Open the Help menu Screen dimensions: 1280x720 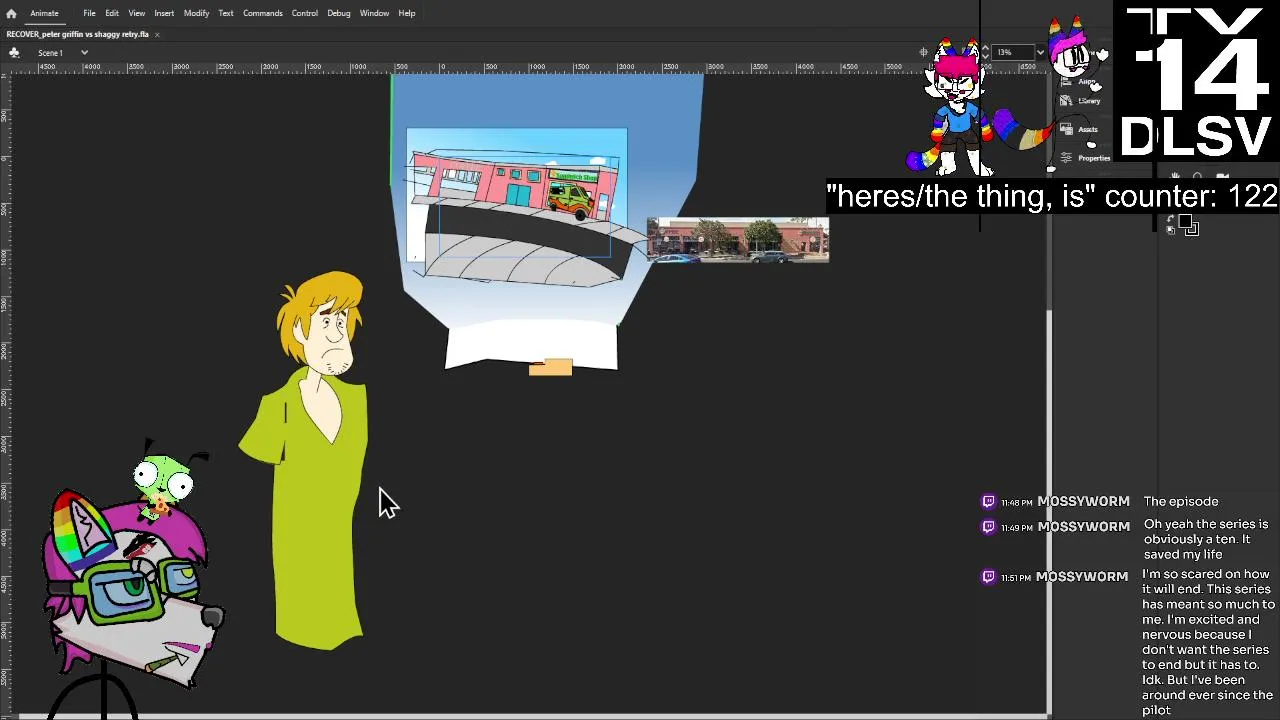pos(407,13)
